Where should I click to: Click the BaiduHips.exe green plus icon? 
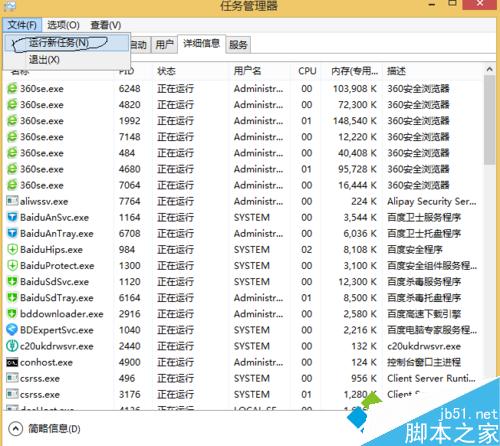(12, 249)
